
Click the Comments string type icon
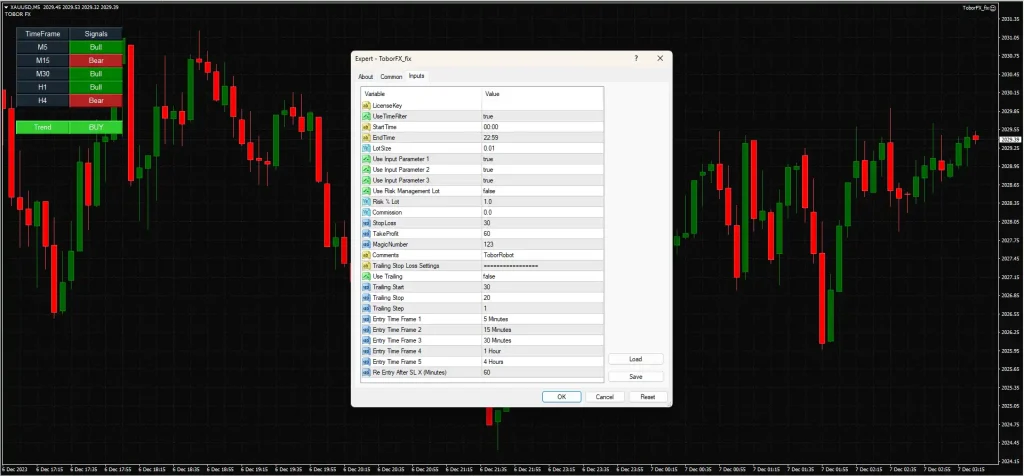[366, 255]
